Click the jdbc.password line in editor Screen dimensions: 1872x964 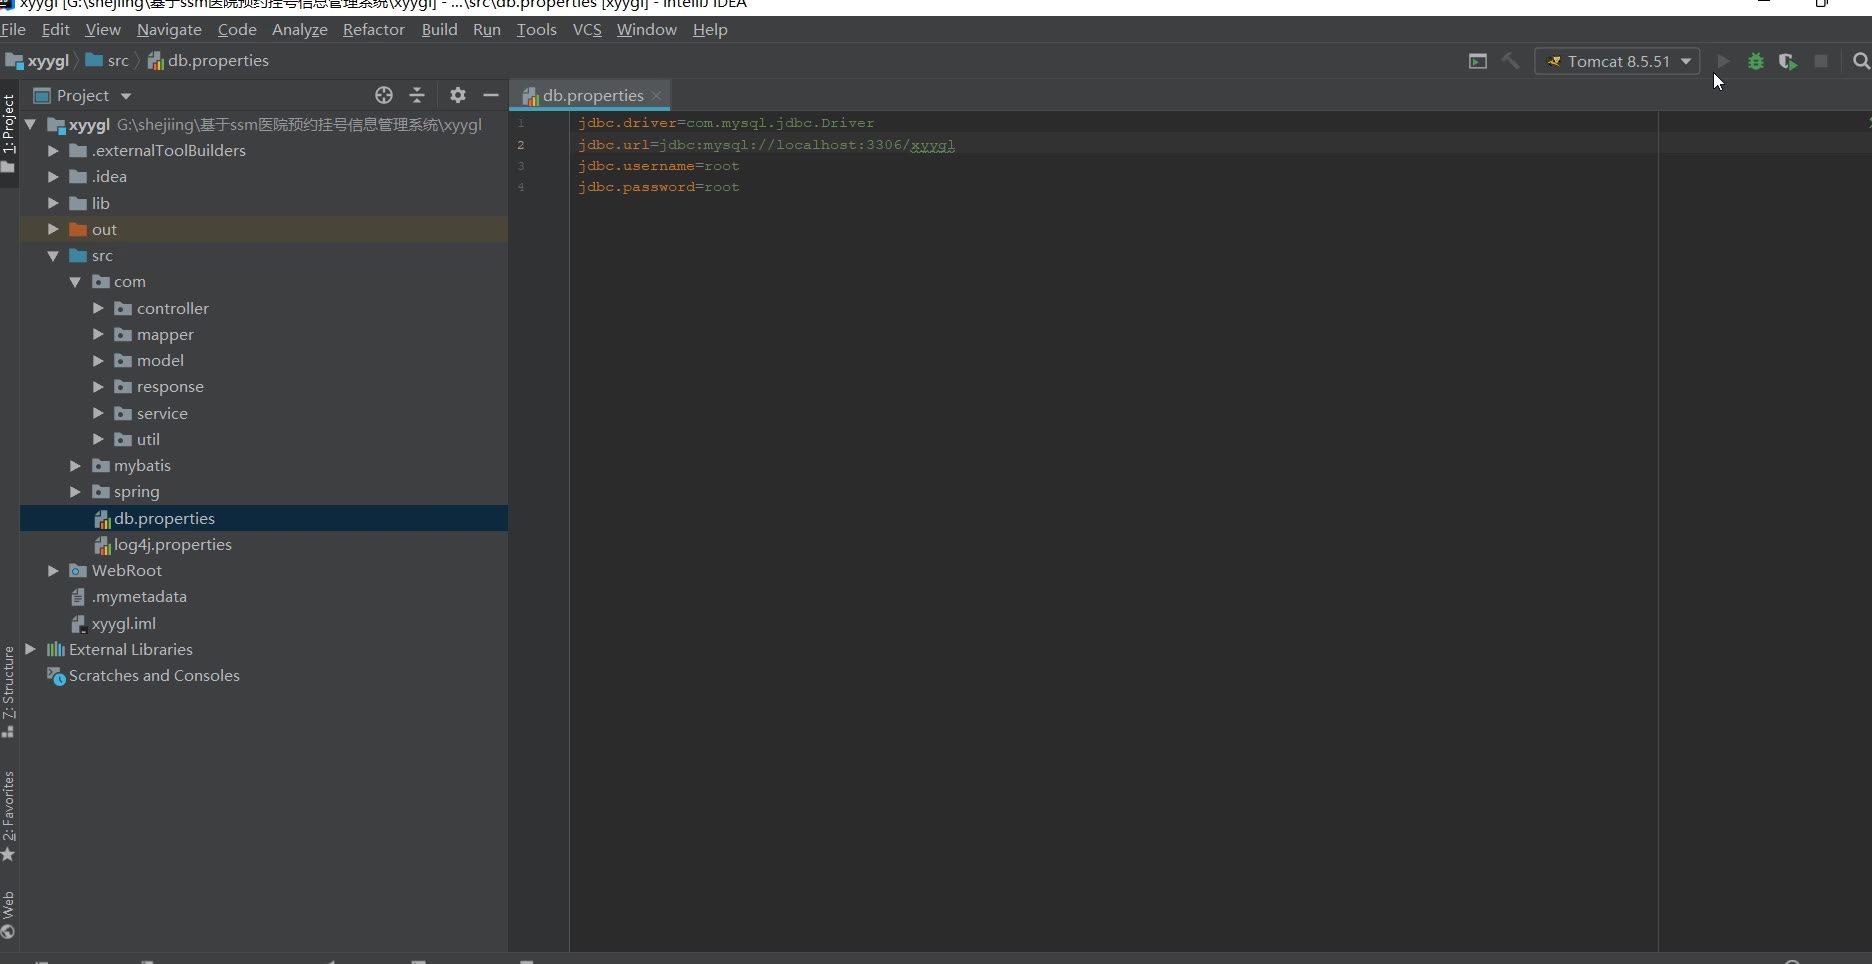pos(658,187)
